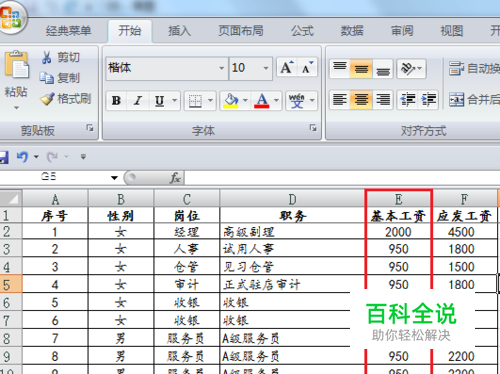
Task: Open borders dropdown arrow
Action: (x=210, y=100)
